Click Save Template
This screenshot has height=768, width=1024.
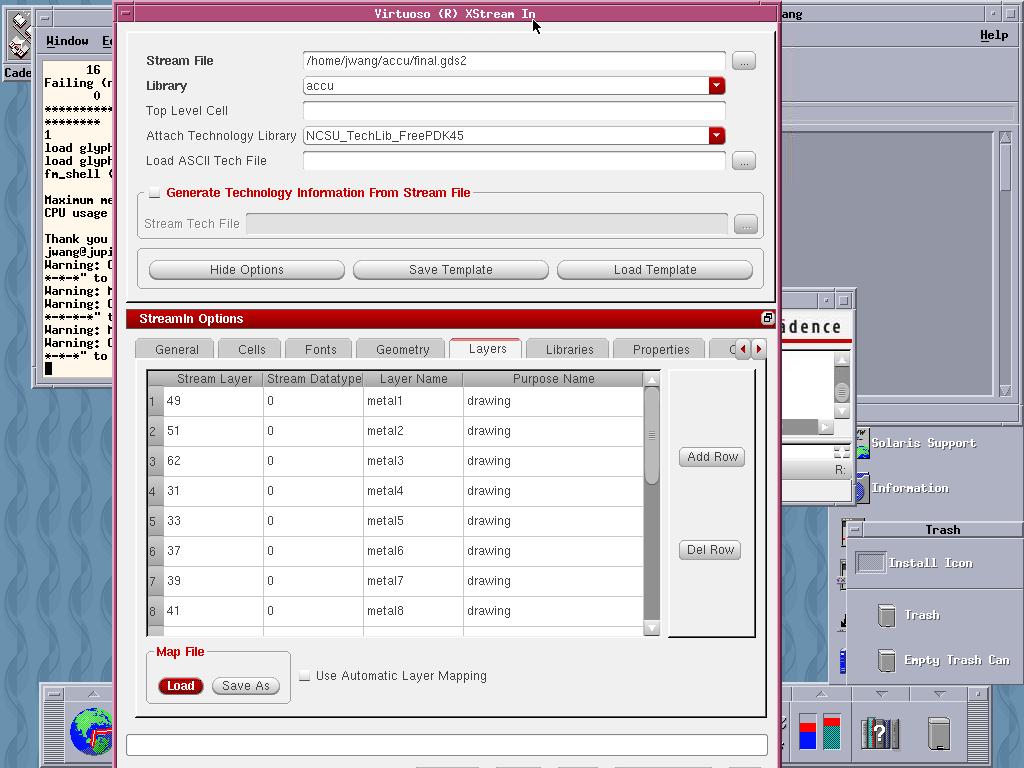451,270
